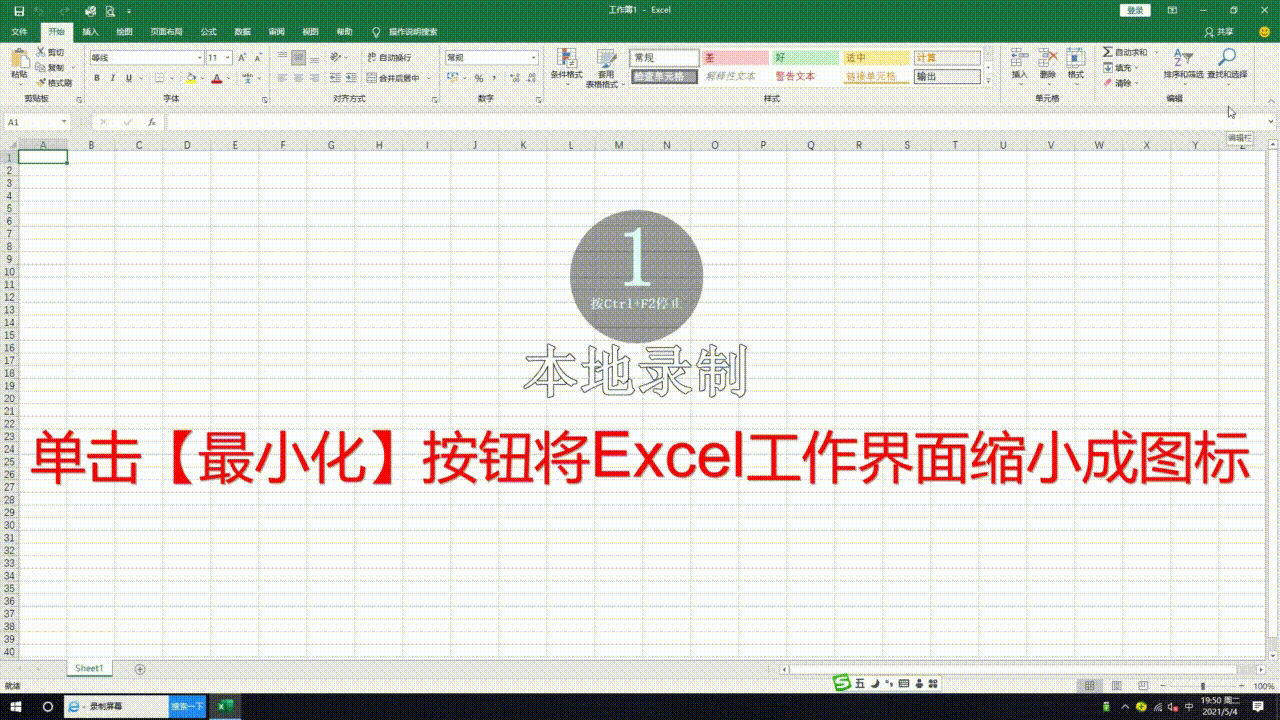The width and height of the screenshot is (1280, 720).
Task: Open the 文件 (File) menu
Action: (x=18, y=31)
